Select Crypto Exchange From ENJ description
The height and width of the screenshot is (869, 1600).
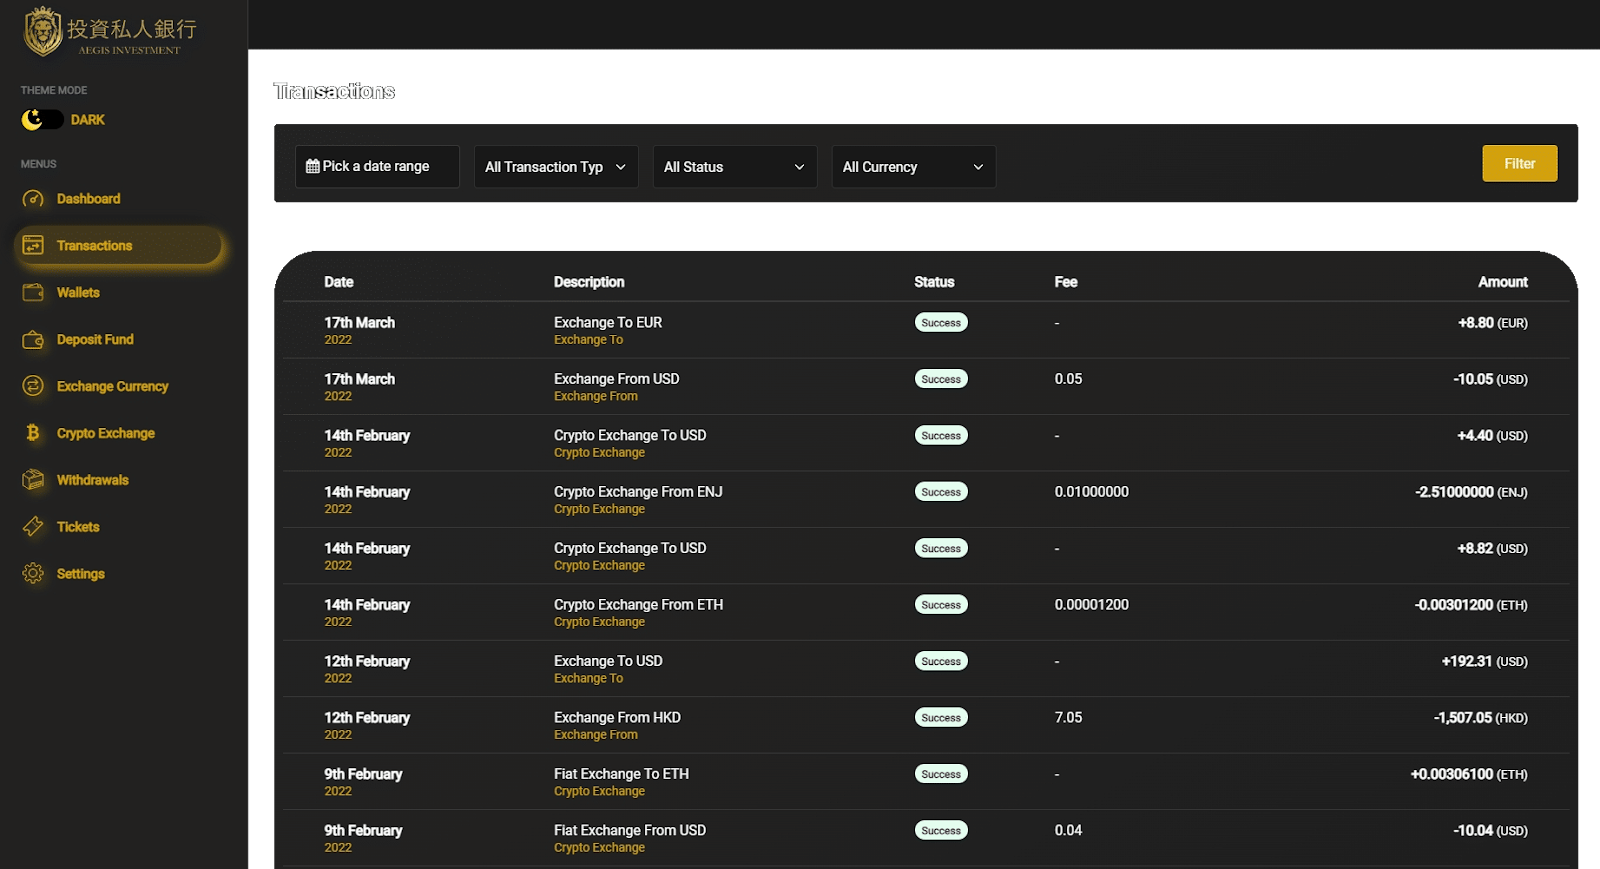tap(638, 492)
